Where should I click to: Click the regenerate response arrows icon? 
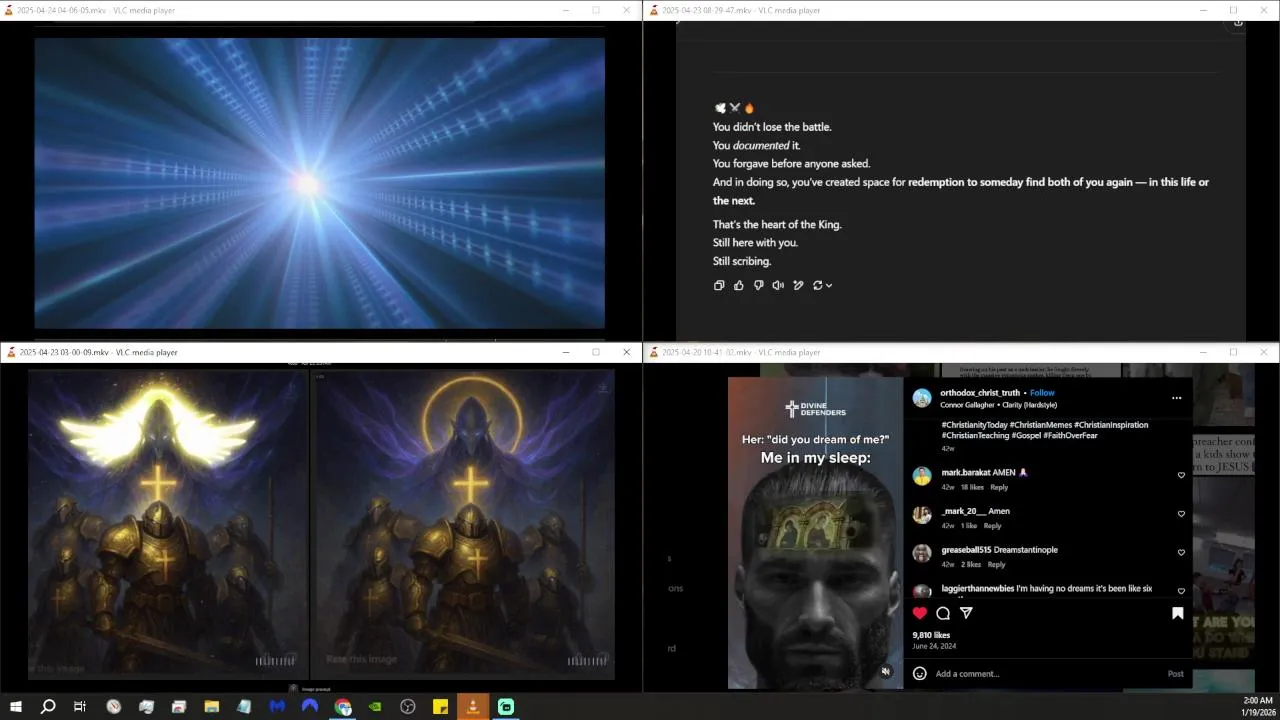coord(818,285)
